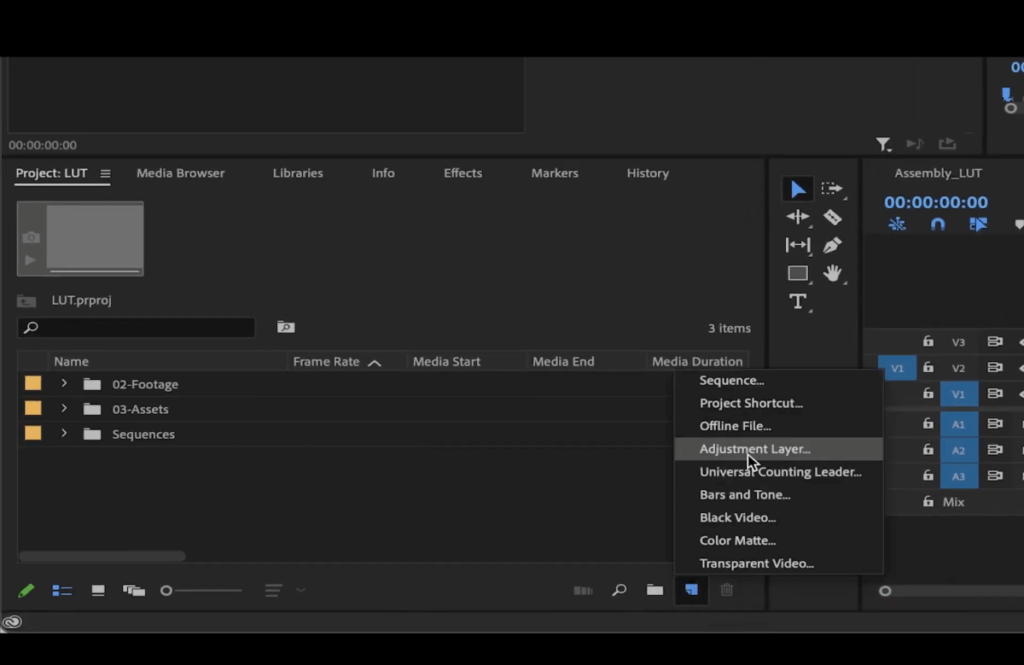Screen dimensions: 1024x665
Task: Click the project search field
Action: (x=135, y=327)
